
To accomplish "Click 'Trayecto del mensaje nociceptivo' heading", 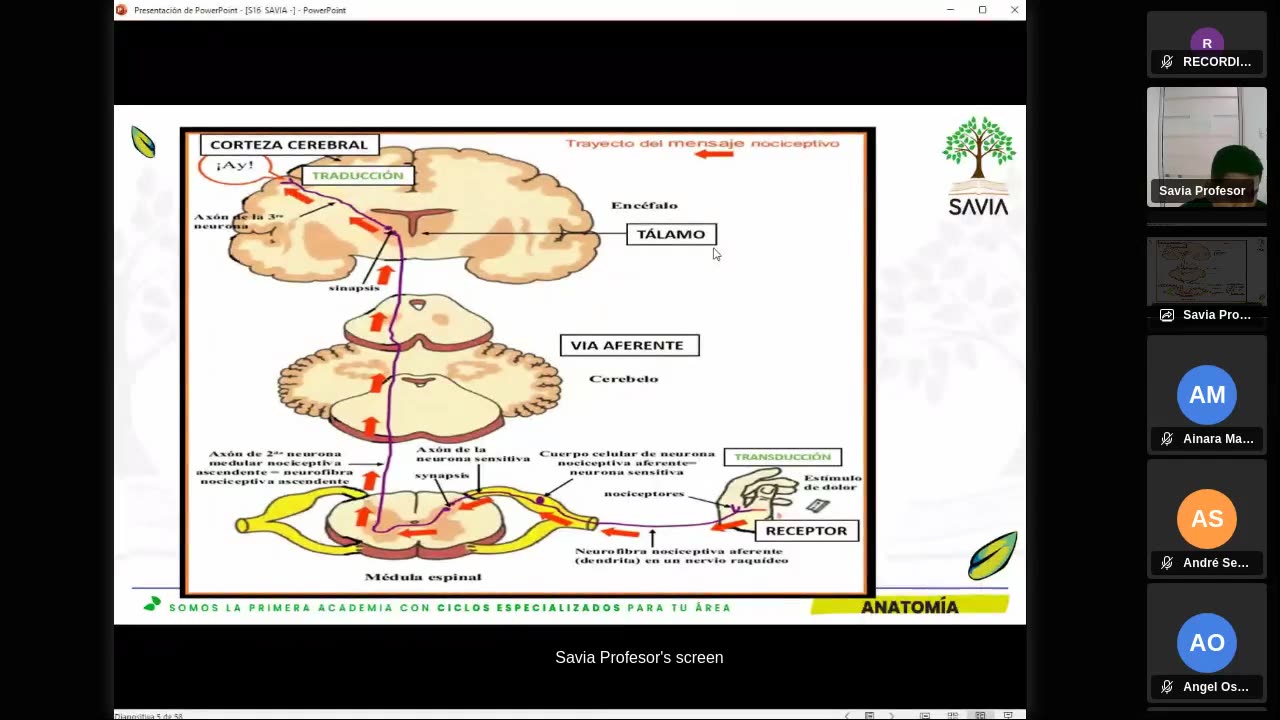I will click(x=702, y=143).
